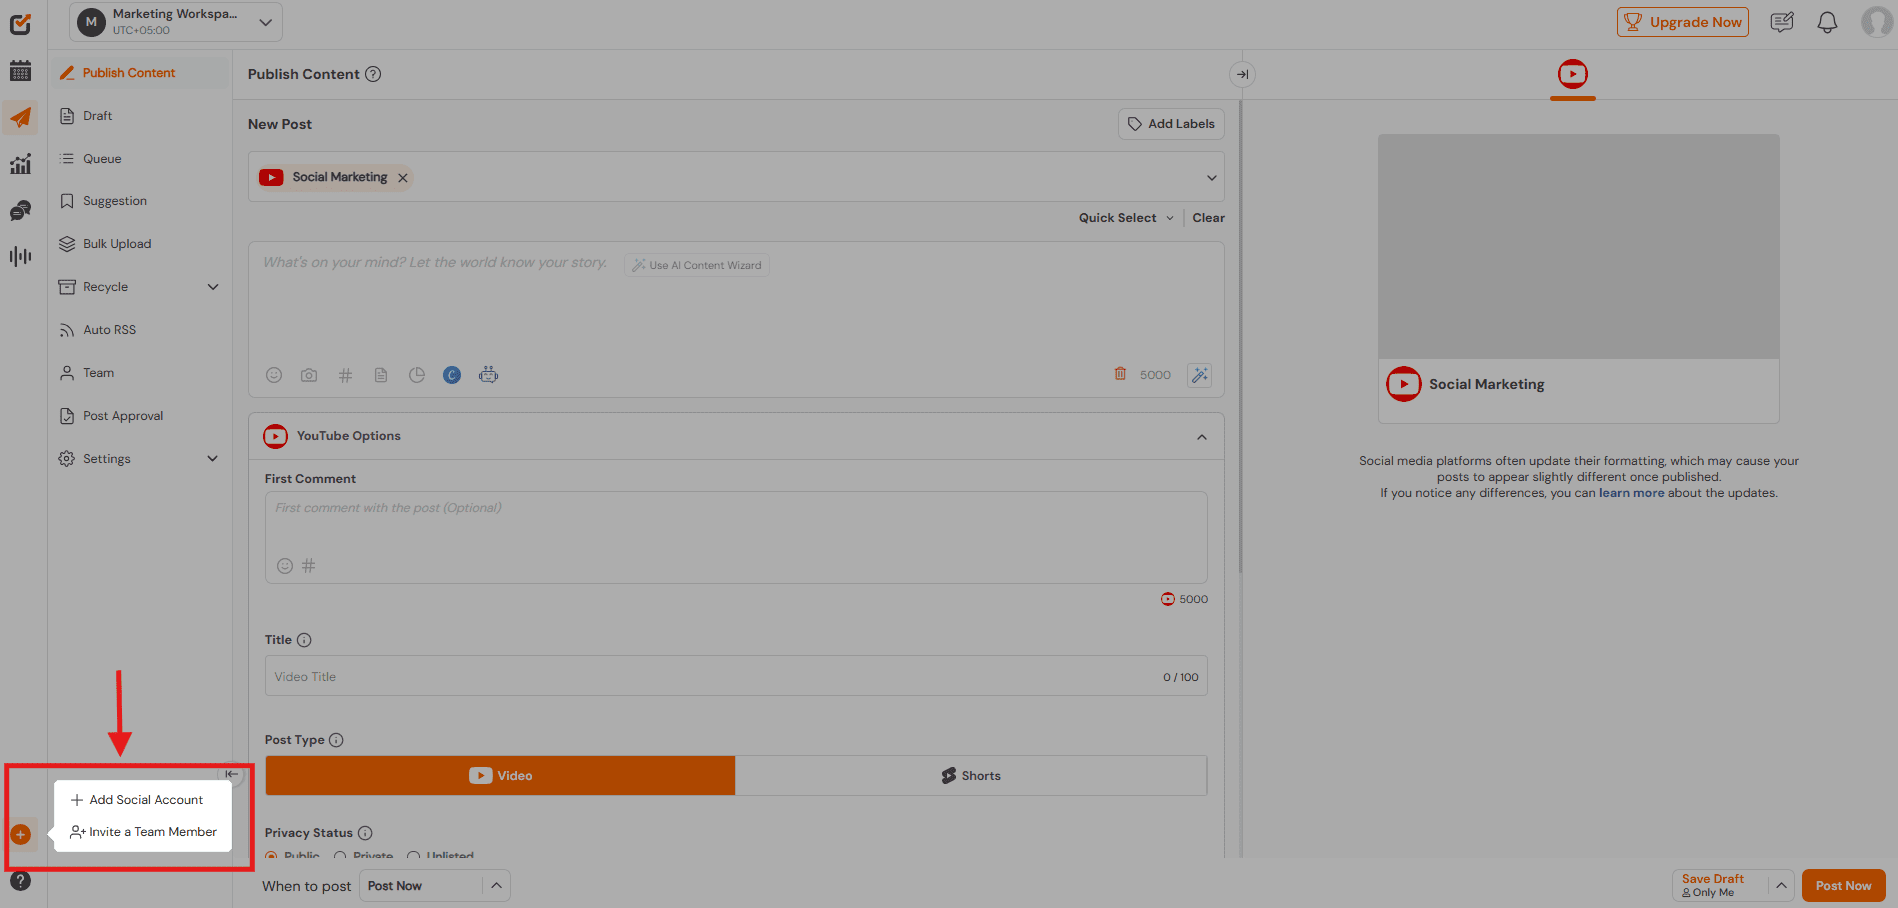Open the analytics chart sidebar icon
Screen dimensions: 1898x908
[20, 164]
